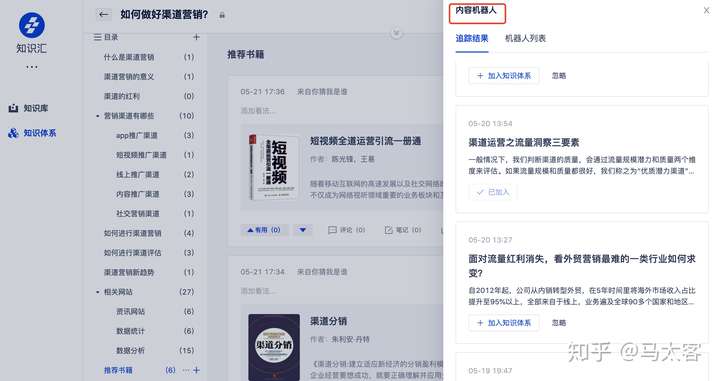Open article 渠道运营之流量洞察三要素
The height and width of the screenshot is (381, 720).
click(x=523, y=143)
